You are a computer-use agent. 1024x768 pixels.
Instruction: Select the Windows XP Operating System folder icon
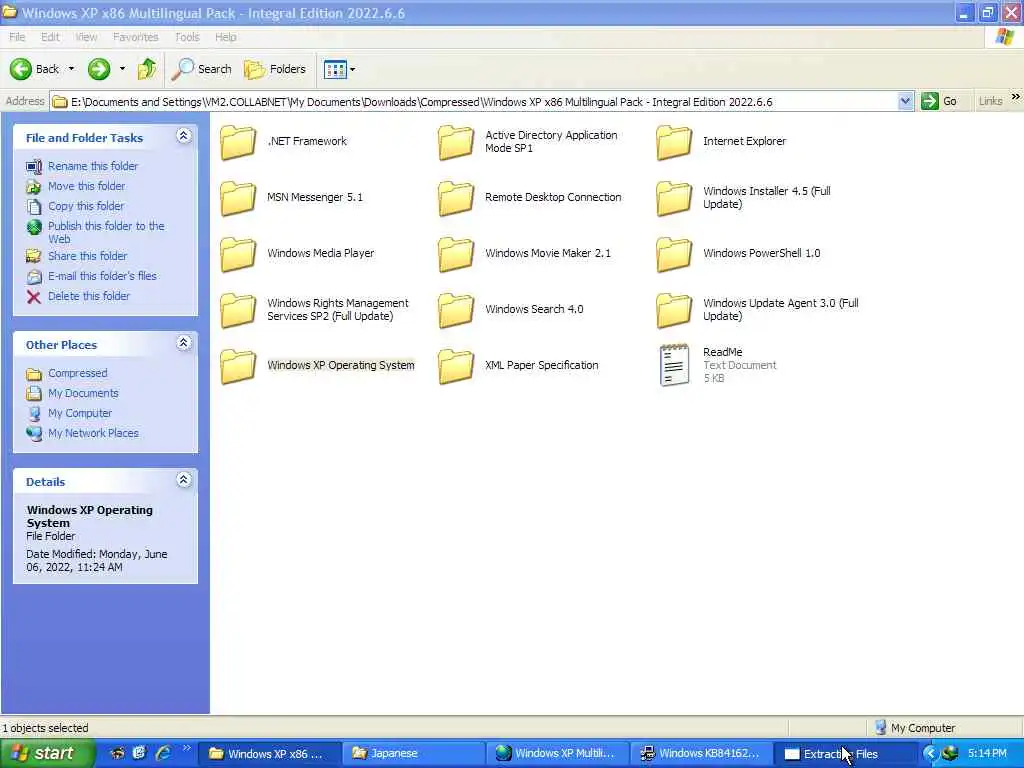[238, 366]
